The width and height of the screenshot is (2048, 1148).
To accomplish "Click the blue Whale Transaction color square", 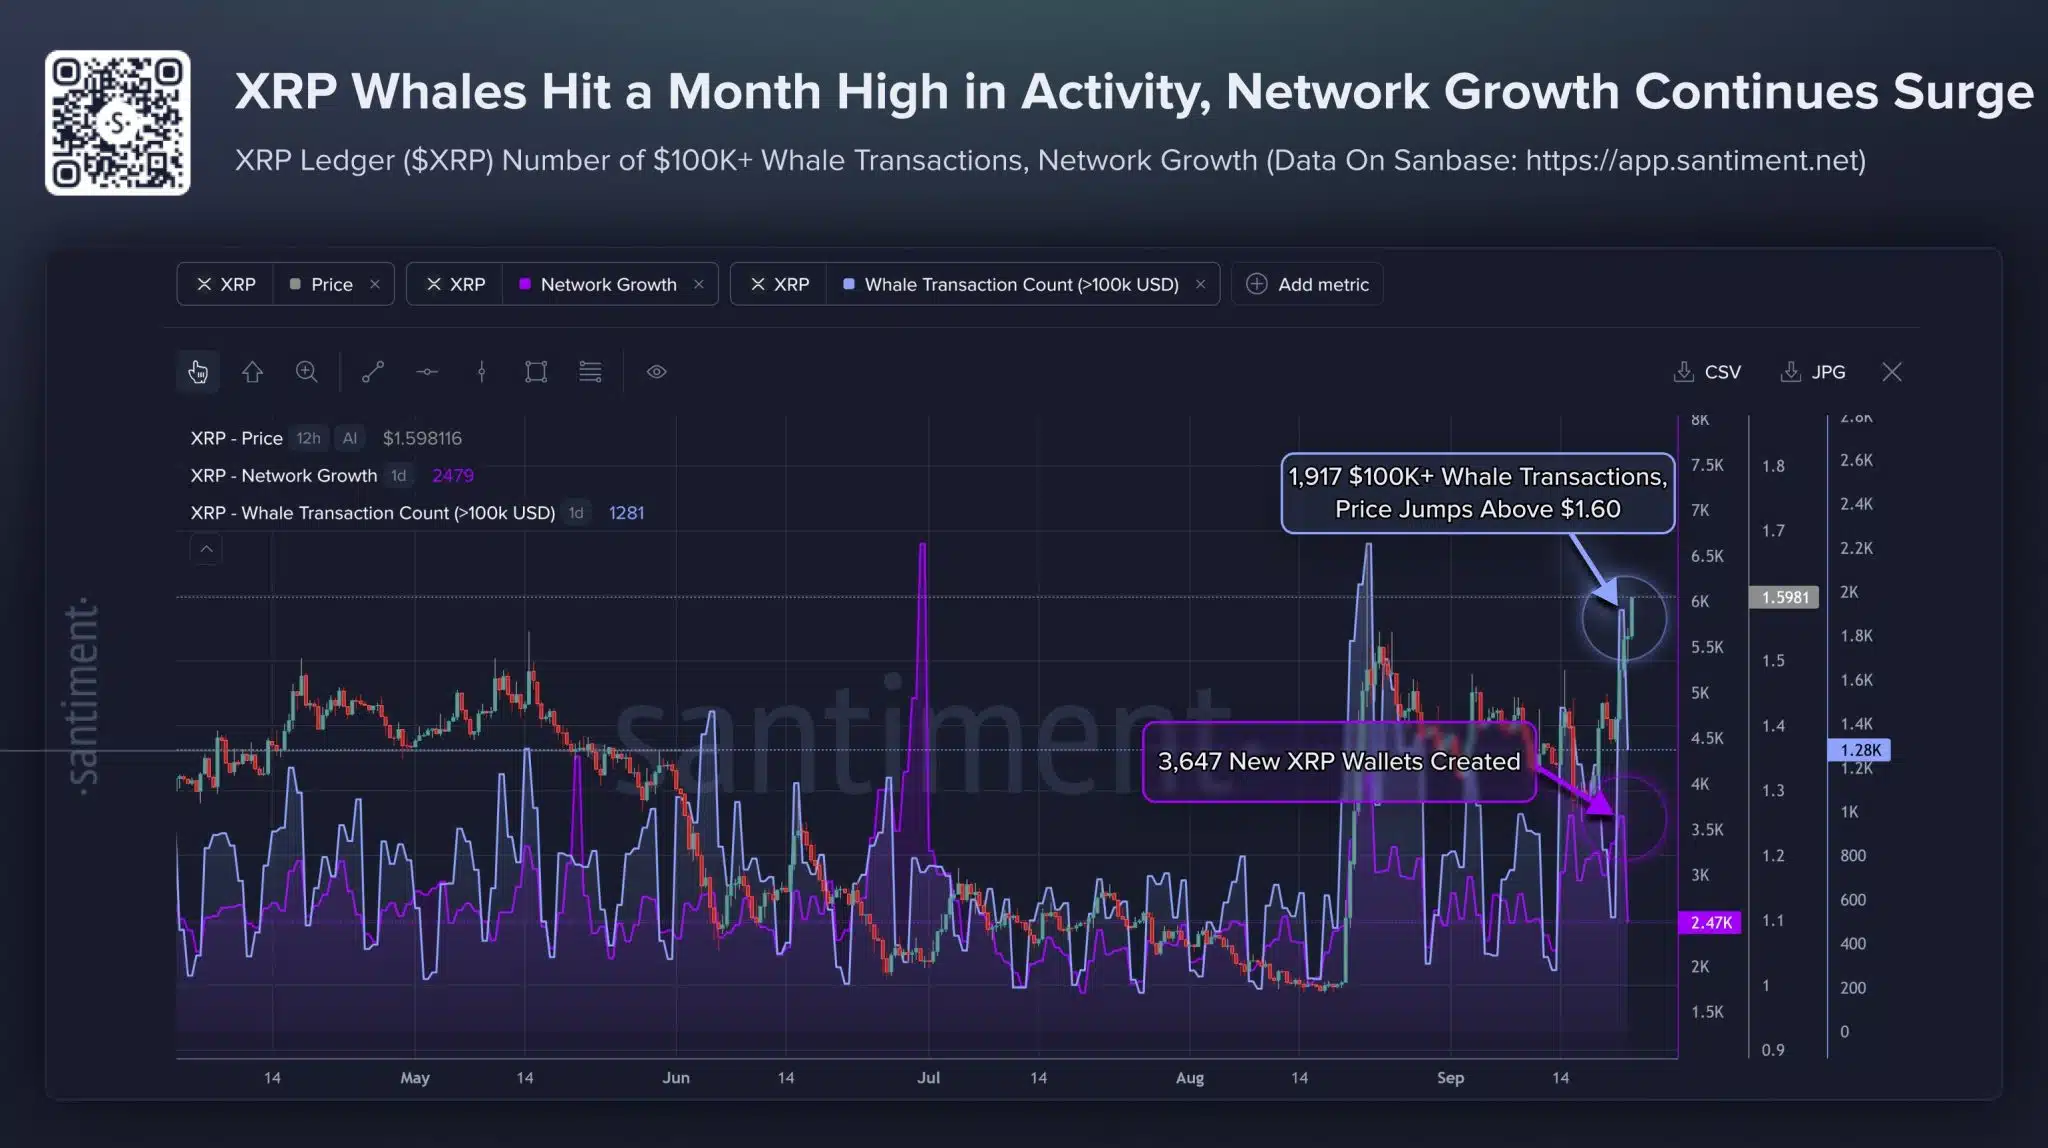I will pyautogui.click(x=849, y=284).
